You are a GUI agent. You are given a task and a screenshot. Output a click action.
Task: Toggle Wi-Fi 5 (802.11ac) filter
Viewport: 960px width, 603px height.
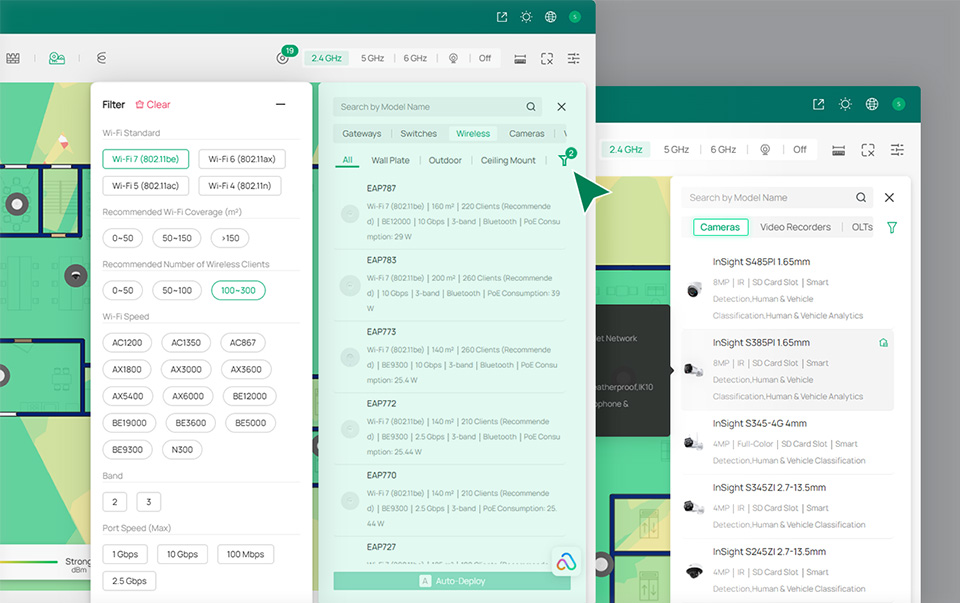tap(146, 185)
